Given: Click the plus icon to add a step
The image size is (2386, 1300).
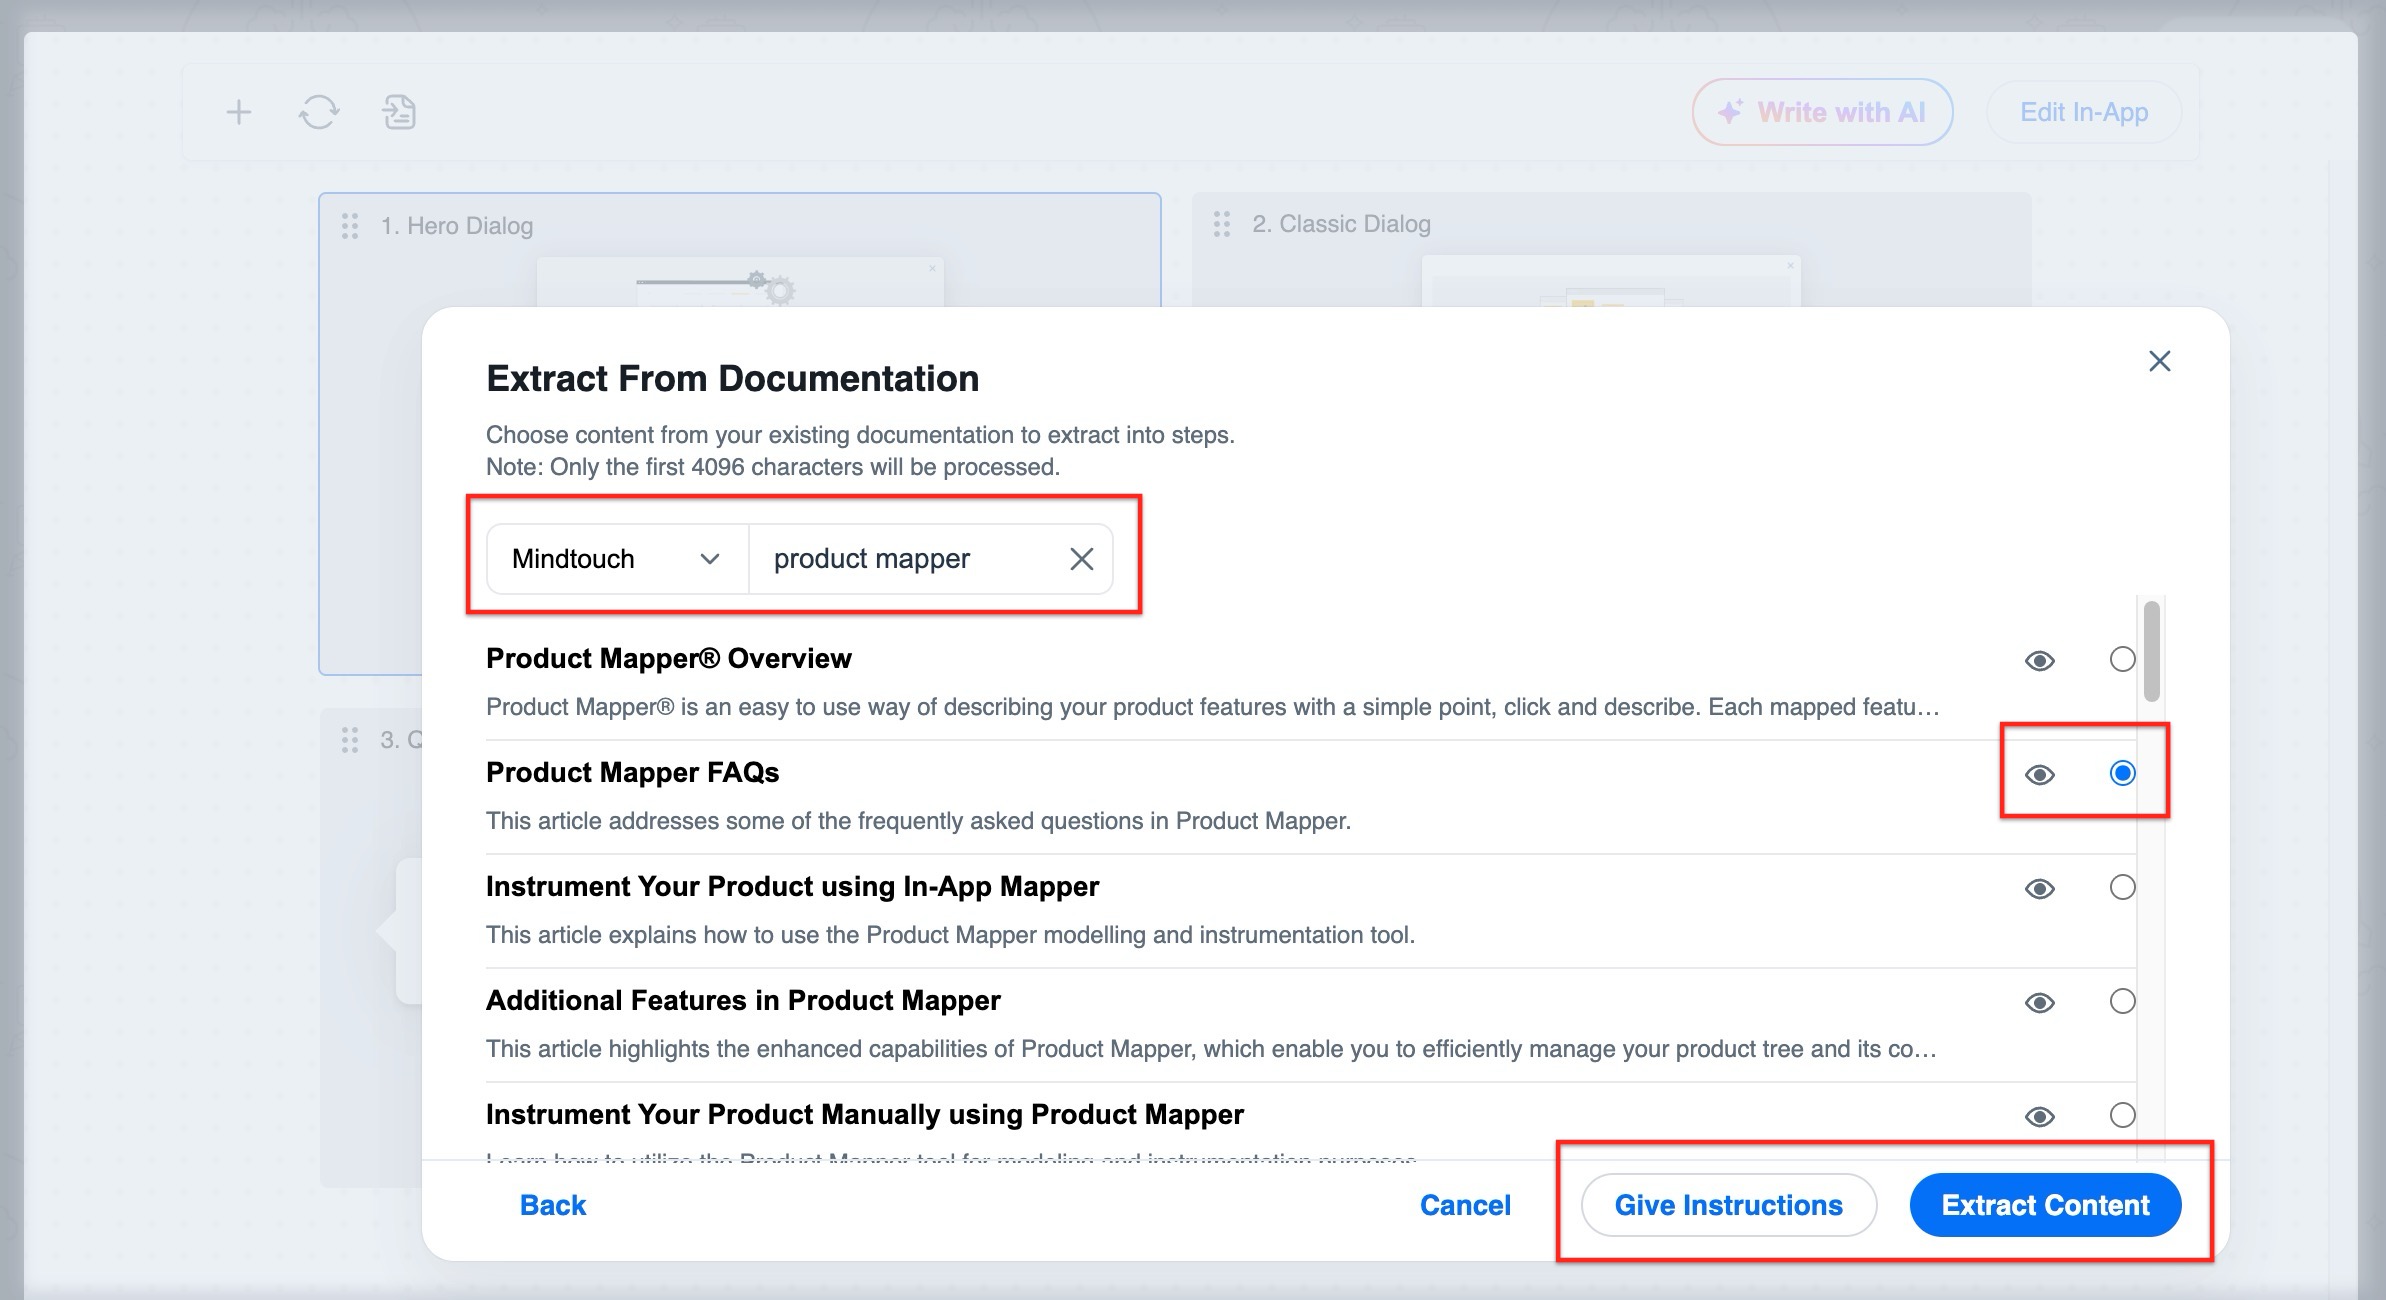Looking at the screenshot, I should [x=239, y=112].
